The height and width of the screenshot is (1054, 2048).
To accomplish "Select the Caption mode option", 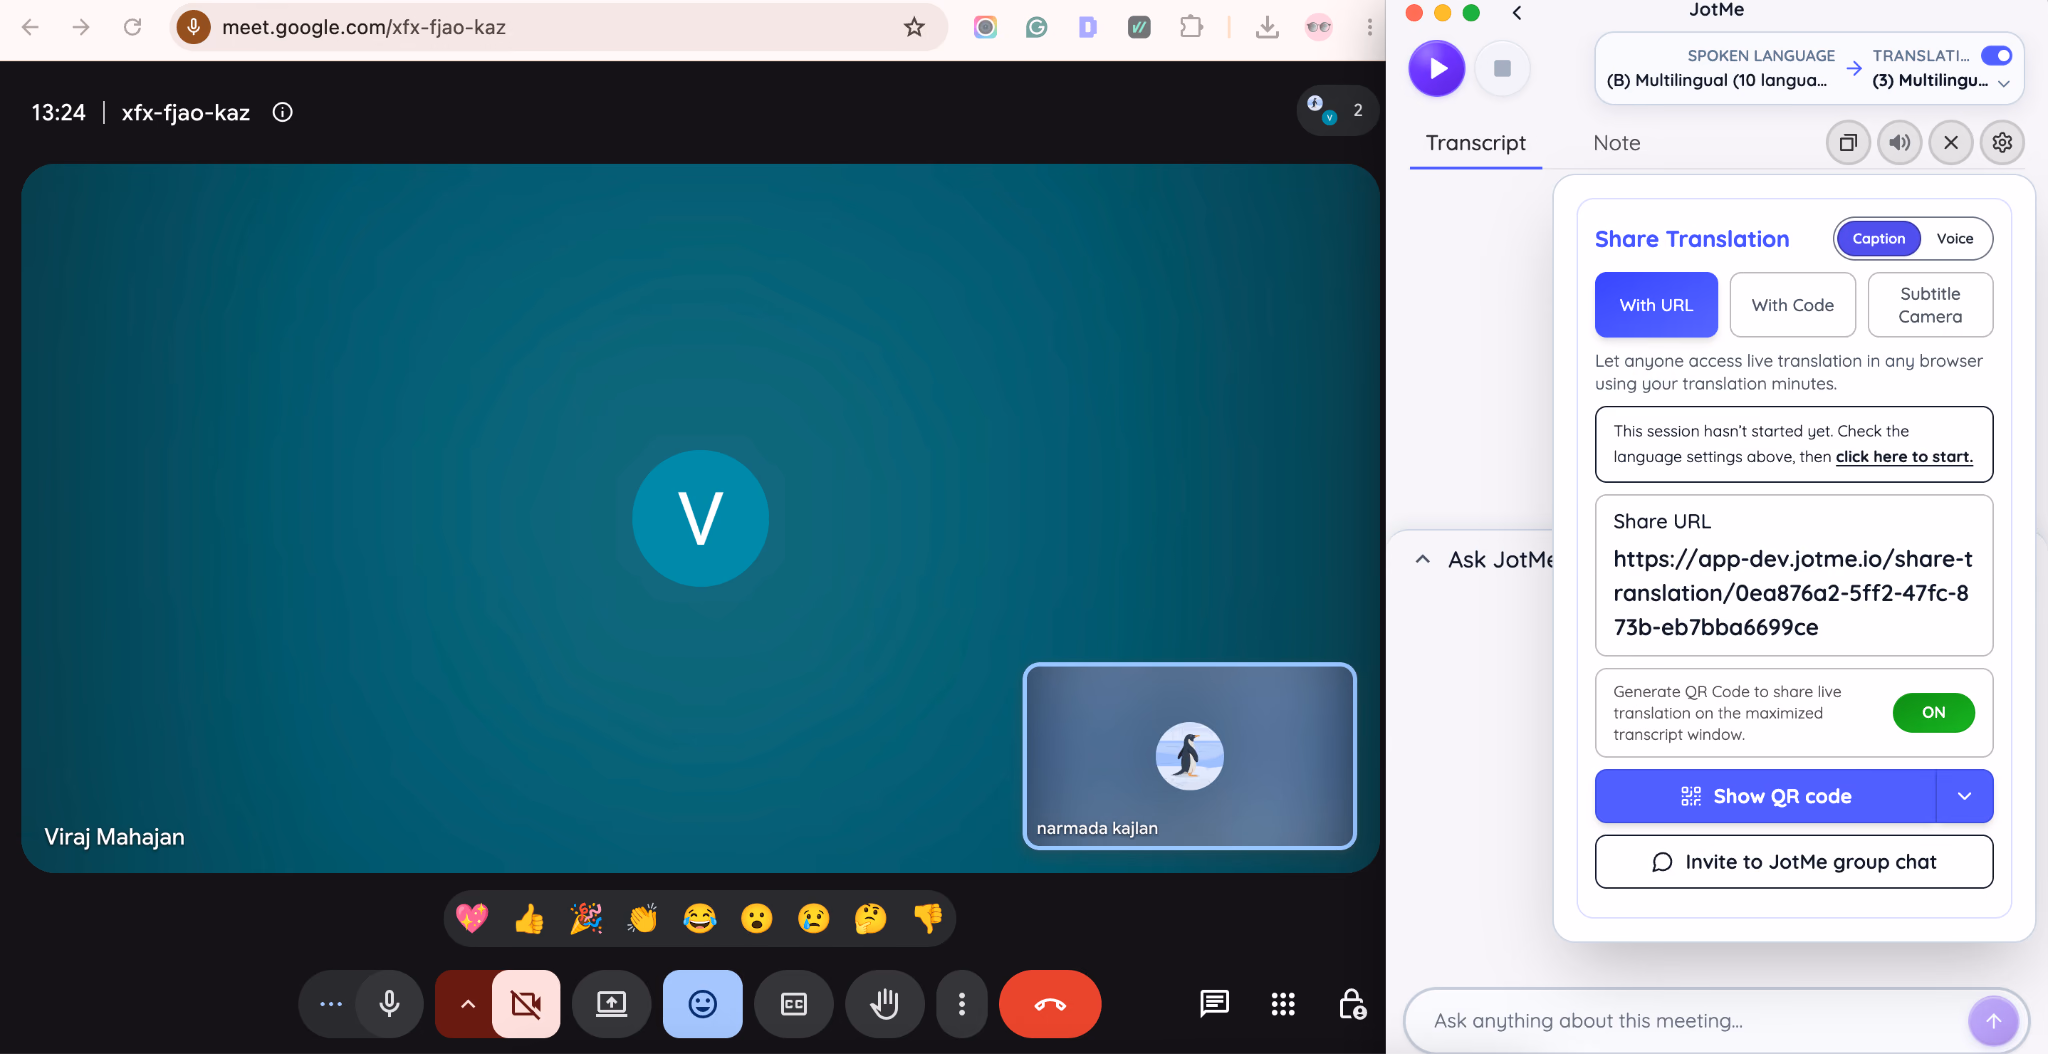I will pyautogui.click(x=1878, y=239).
